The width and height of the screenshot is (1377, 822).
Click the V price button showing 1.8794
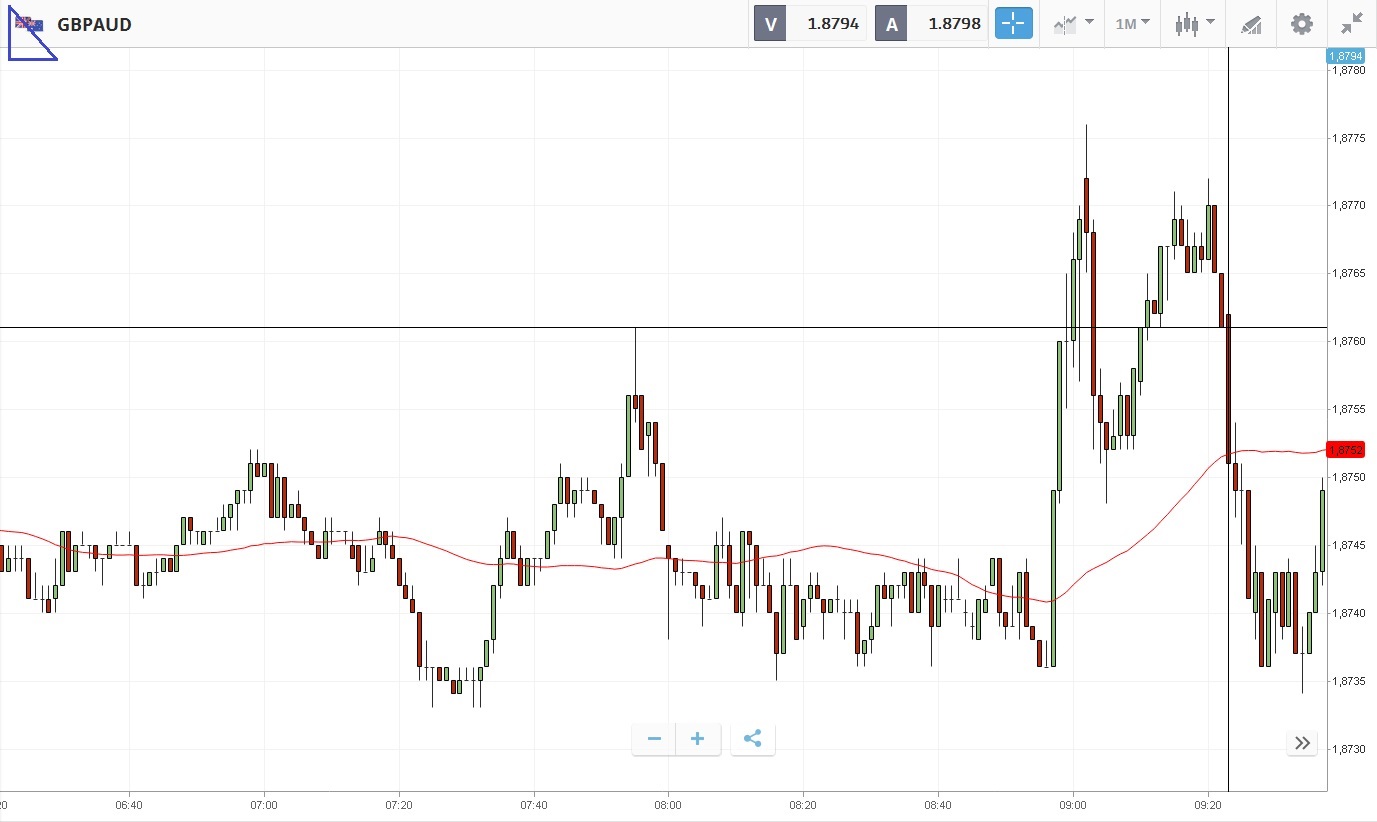pyautogui.click(x=810, y=23)
